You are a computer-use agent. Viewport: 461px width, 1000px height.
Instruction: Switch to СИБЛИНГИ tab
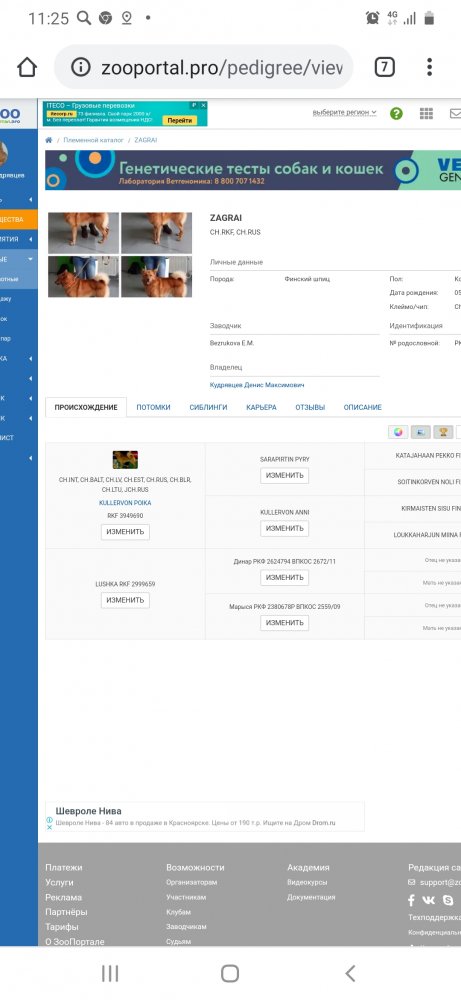coord(209,408)
